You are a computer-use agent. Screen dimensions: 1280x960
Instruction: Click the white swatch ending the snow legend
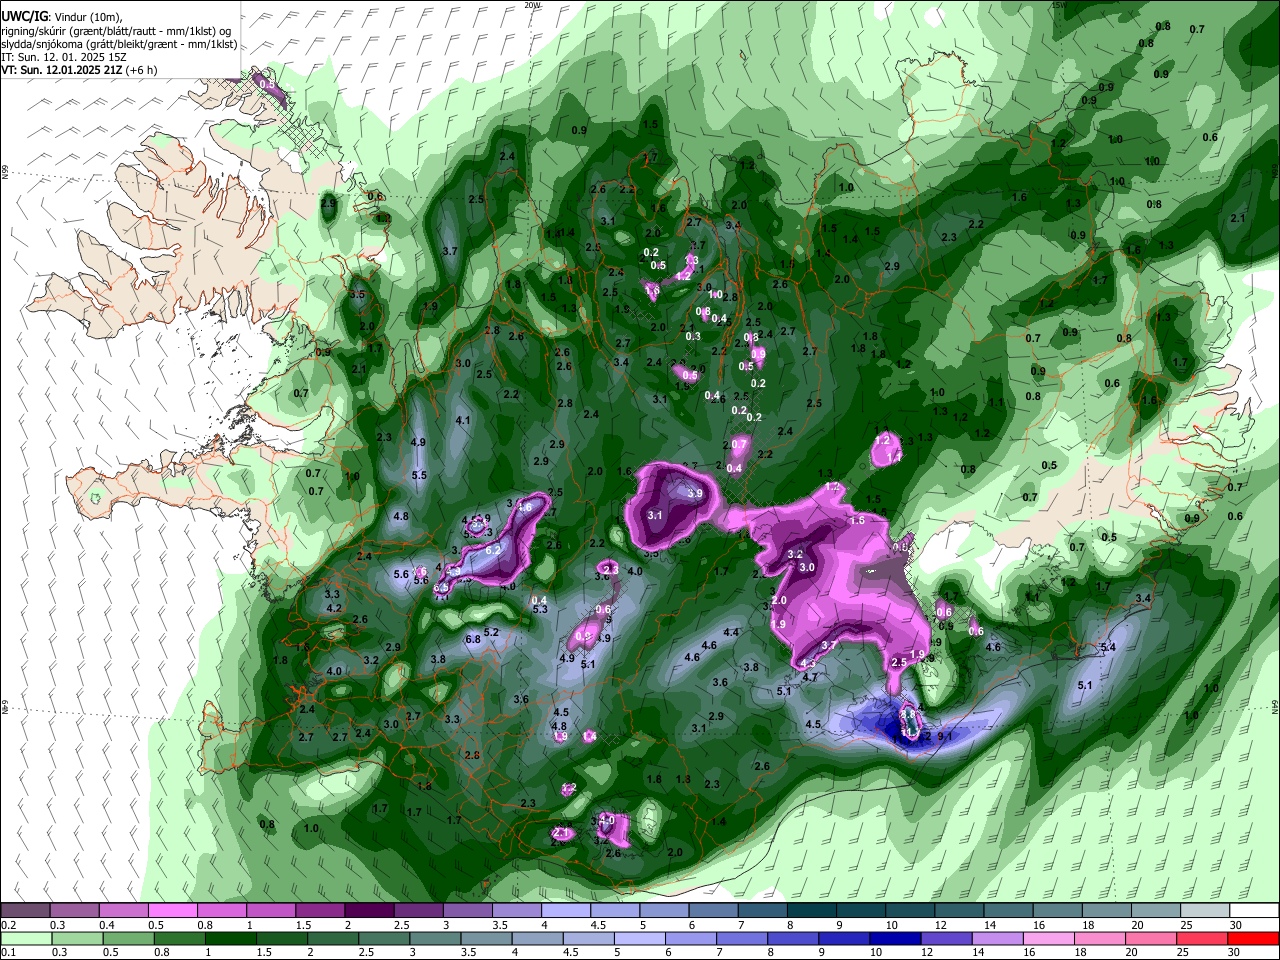coord(1255,910)
